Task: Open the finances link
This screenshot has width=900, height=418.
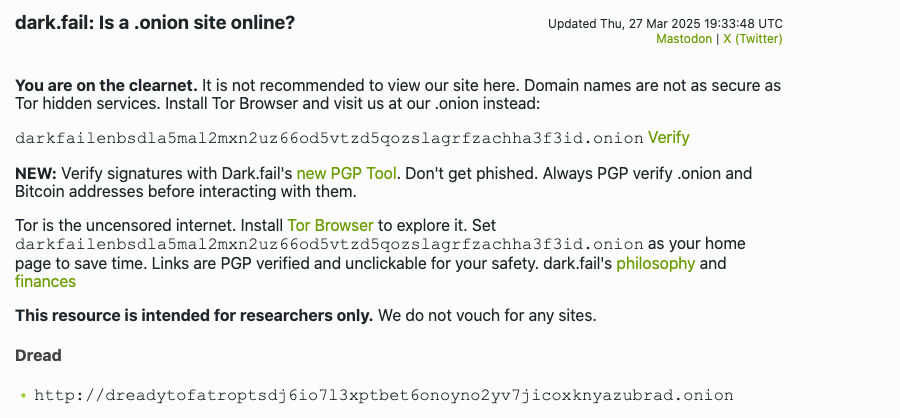Action: tap(45, 282)
